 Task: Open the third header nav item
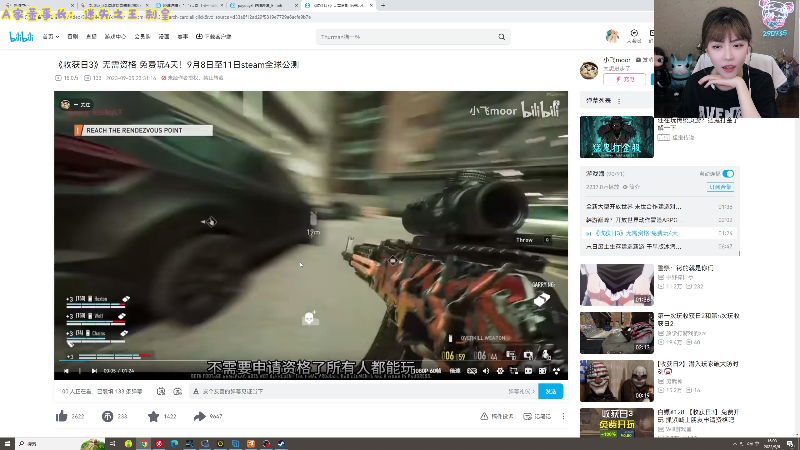pos(91,37)
